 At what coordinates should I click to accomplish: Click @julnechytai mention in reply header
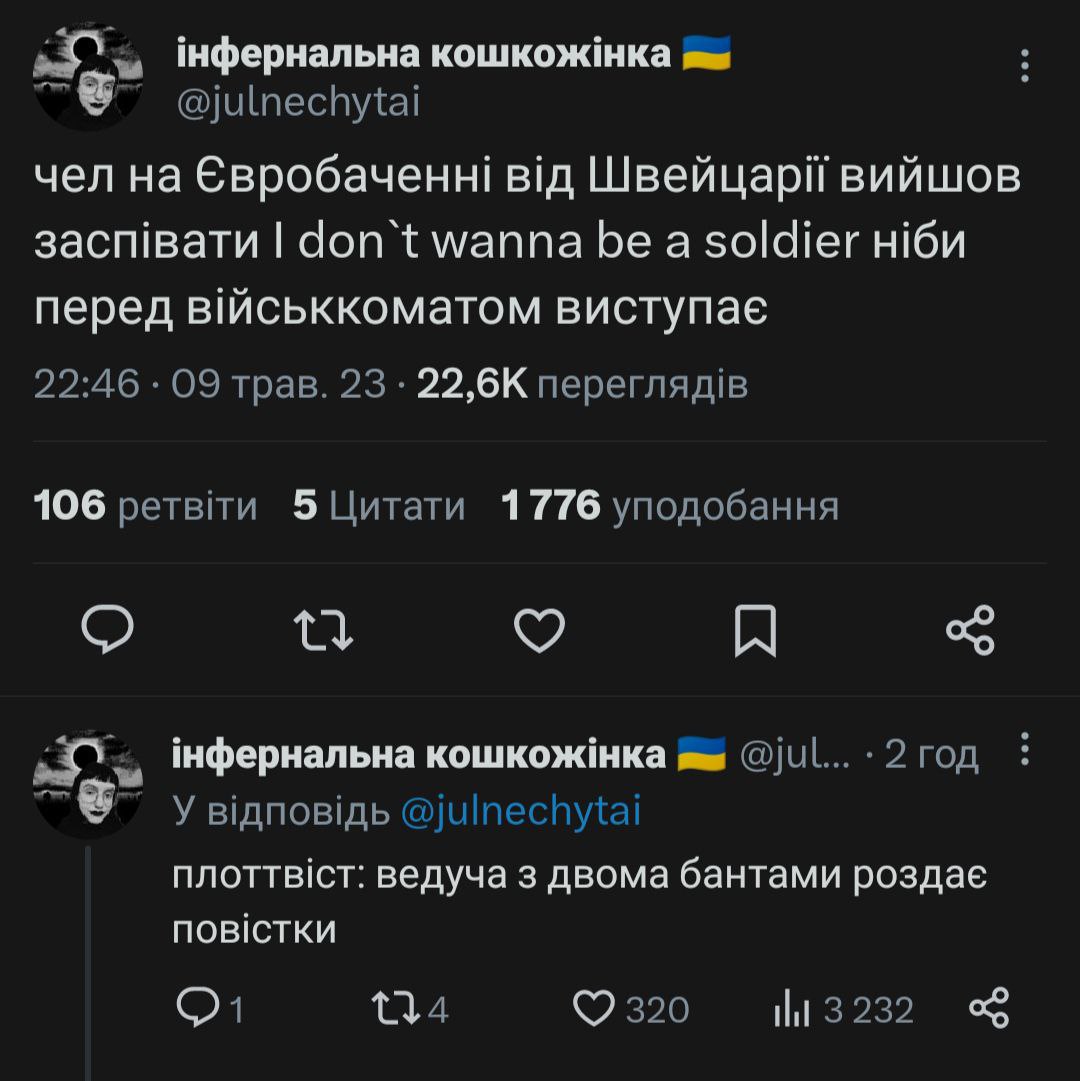point(520,811)
